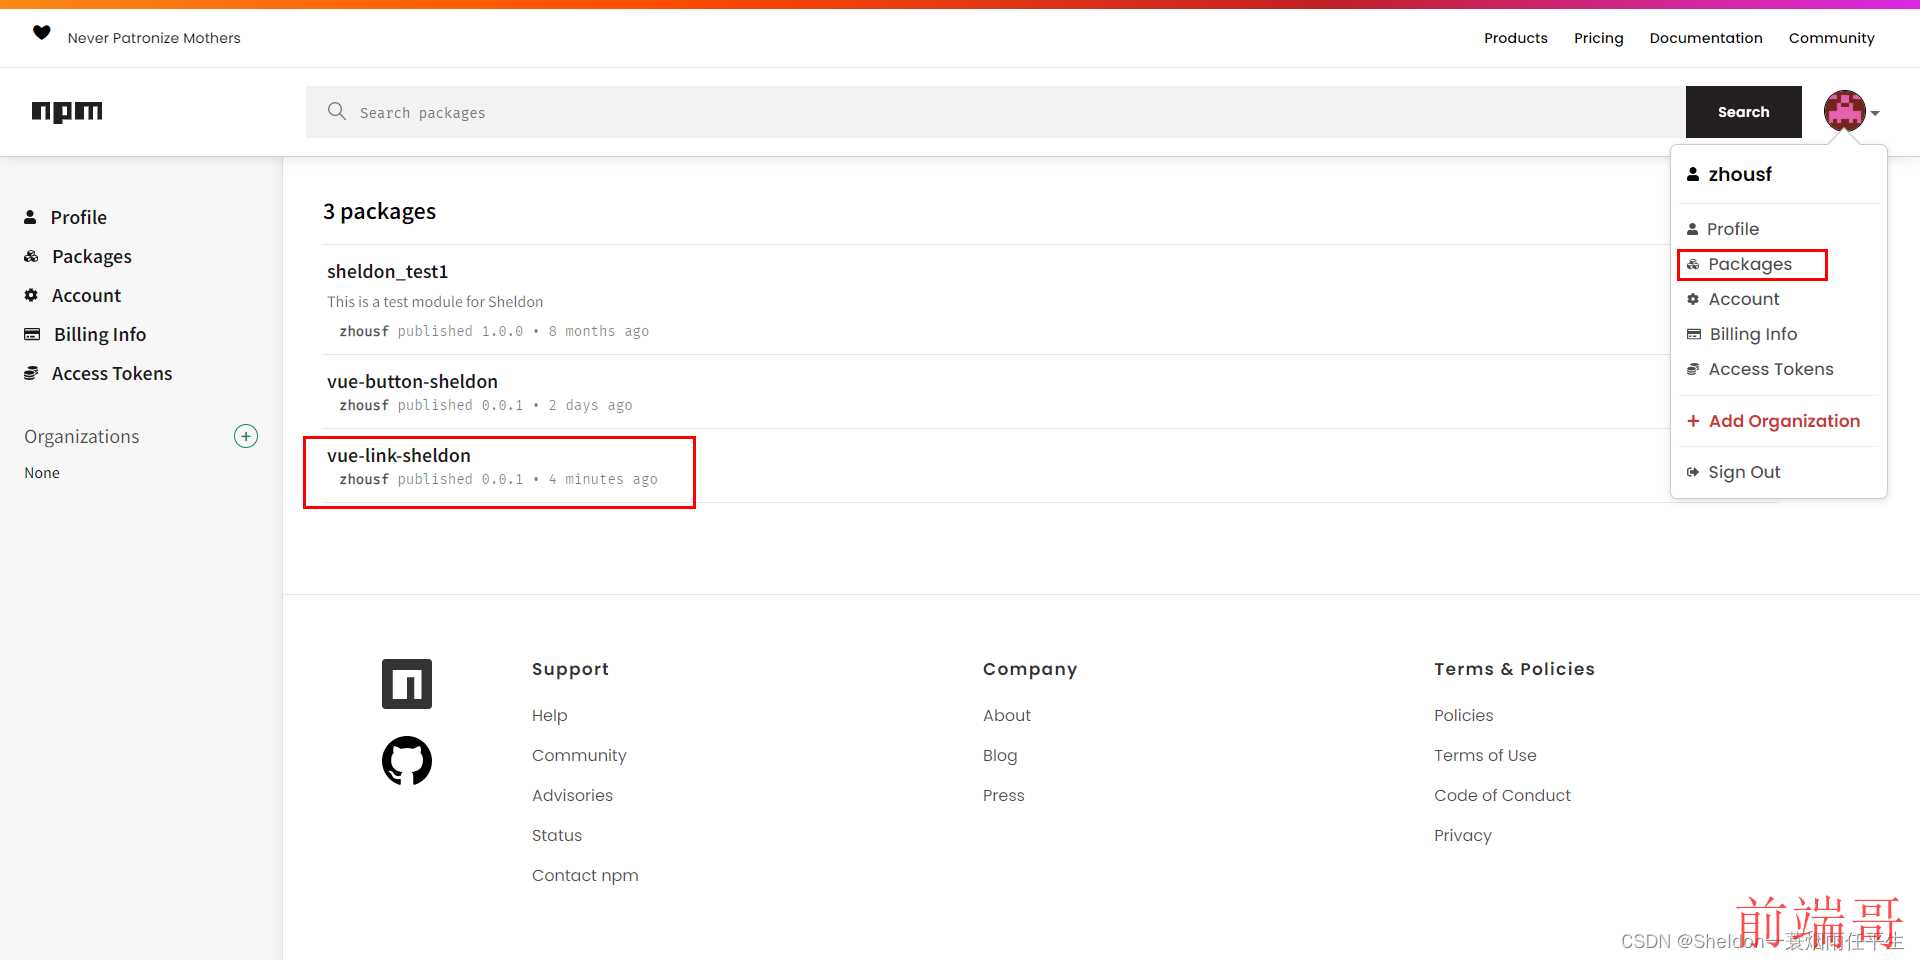Select Profile in the user dropdown menu
This screenshot has height=960, width=1920.
coord(1733,229)
